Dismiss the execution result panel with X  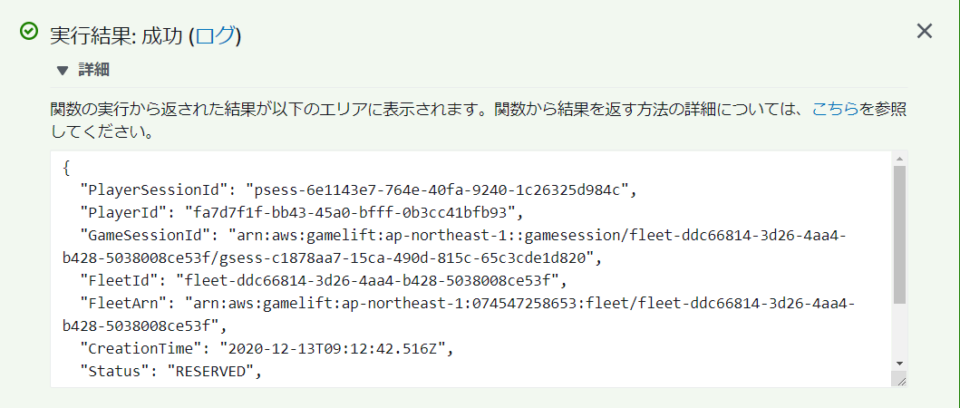click(x=924, y=31)
